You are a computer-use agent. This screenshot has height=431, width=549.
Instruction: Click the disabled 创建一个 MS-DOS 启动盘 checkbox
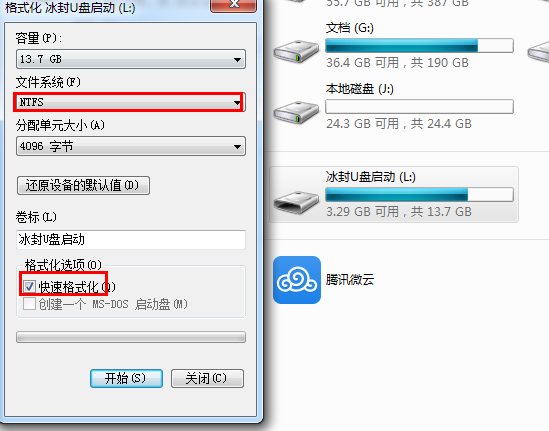pos(29,304)
